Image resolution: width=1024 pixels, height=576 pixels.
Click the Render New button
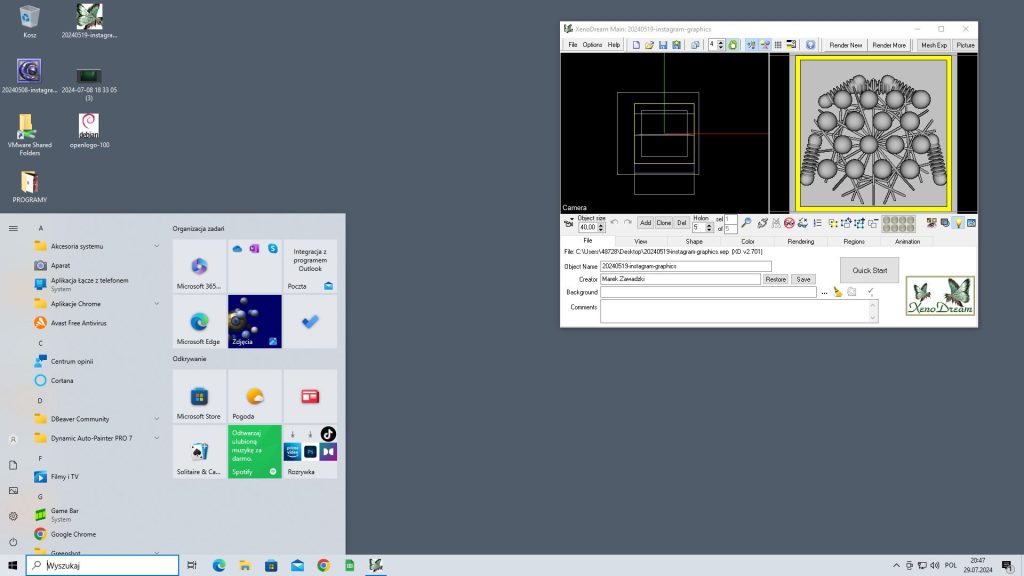point(845,45)
